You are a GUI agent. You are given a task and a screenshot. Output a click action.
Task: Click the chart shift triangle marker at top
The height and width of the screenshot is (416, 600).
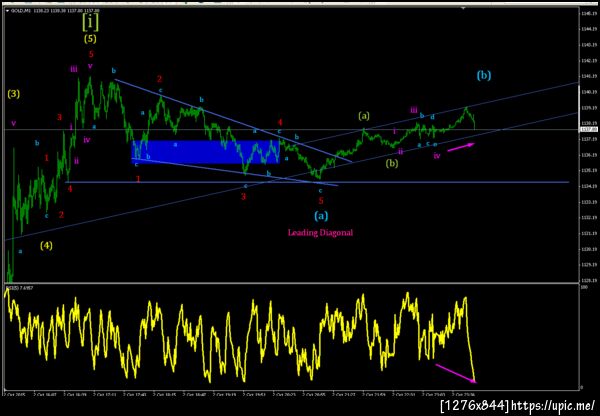[464, 8]
